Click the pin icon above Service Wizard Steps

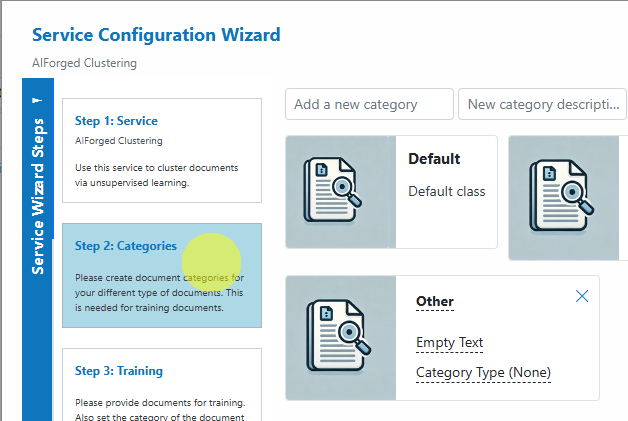coord(37,100)
